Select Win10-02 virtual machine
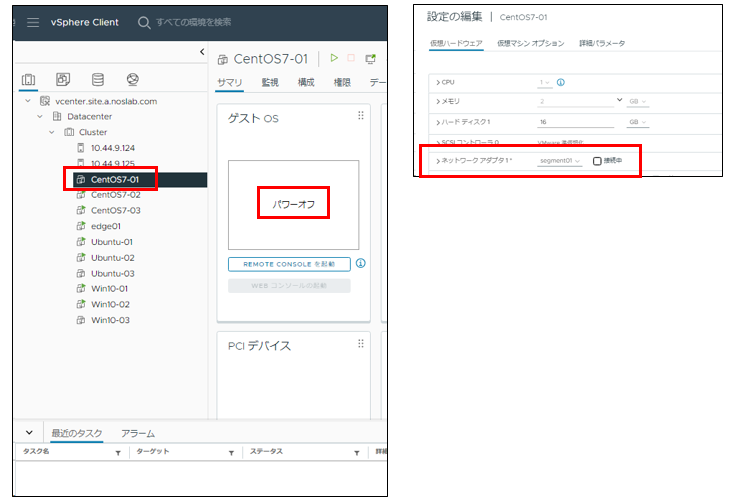 click(111, 304)
